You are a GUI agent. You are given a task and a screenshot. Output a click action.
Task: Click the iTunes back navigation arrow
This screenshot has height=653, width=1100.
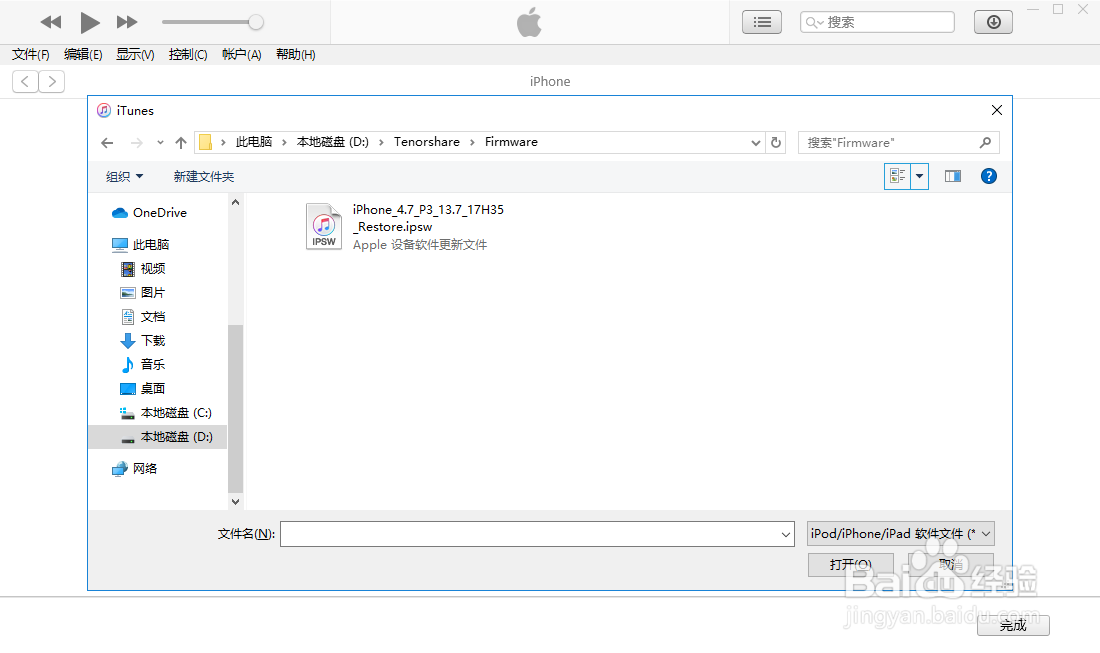pos(25,82)
